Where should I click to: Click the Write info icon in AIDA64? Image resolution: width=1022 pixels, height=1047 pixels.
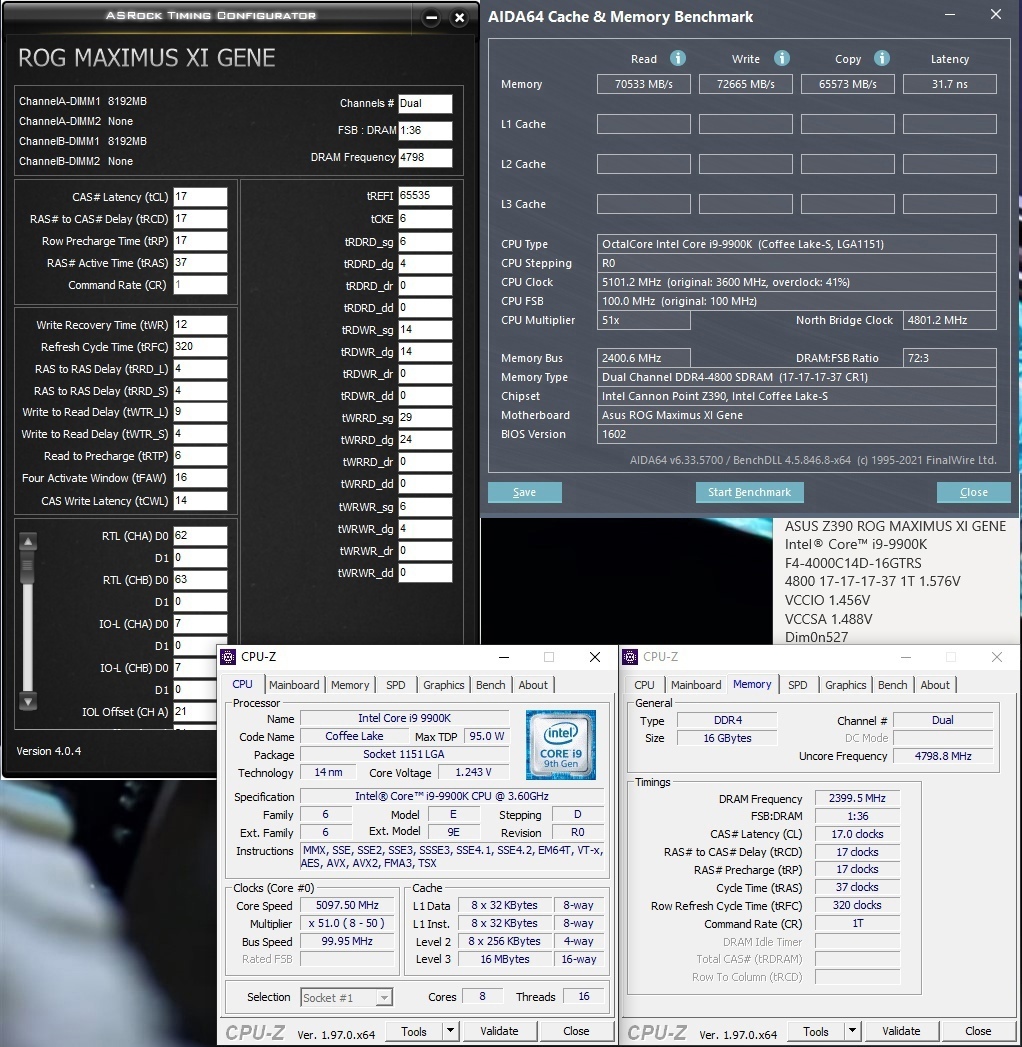tap(782, 58)
